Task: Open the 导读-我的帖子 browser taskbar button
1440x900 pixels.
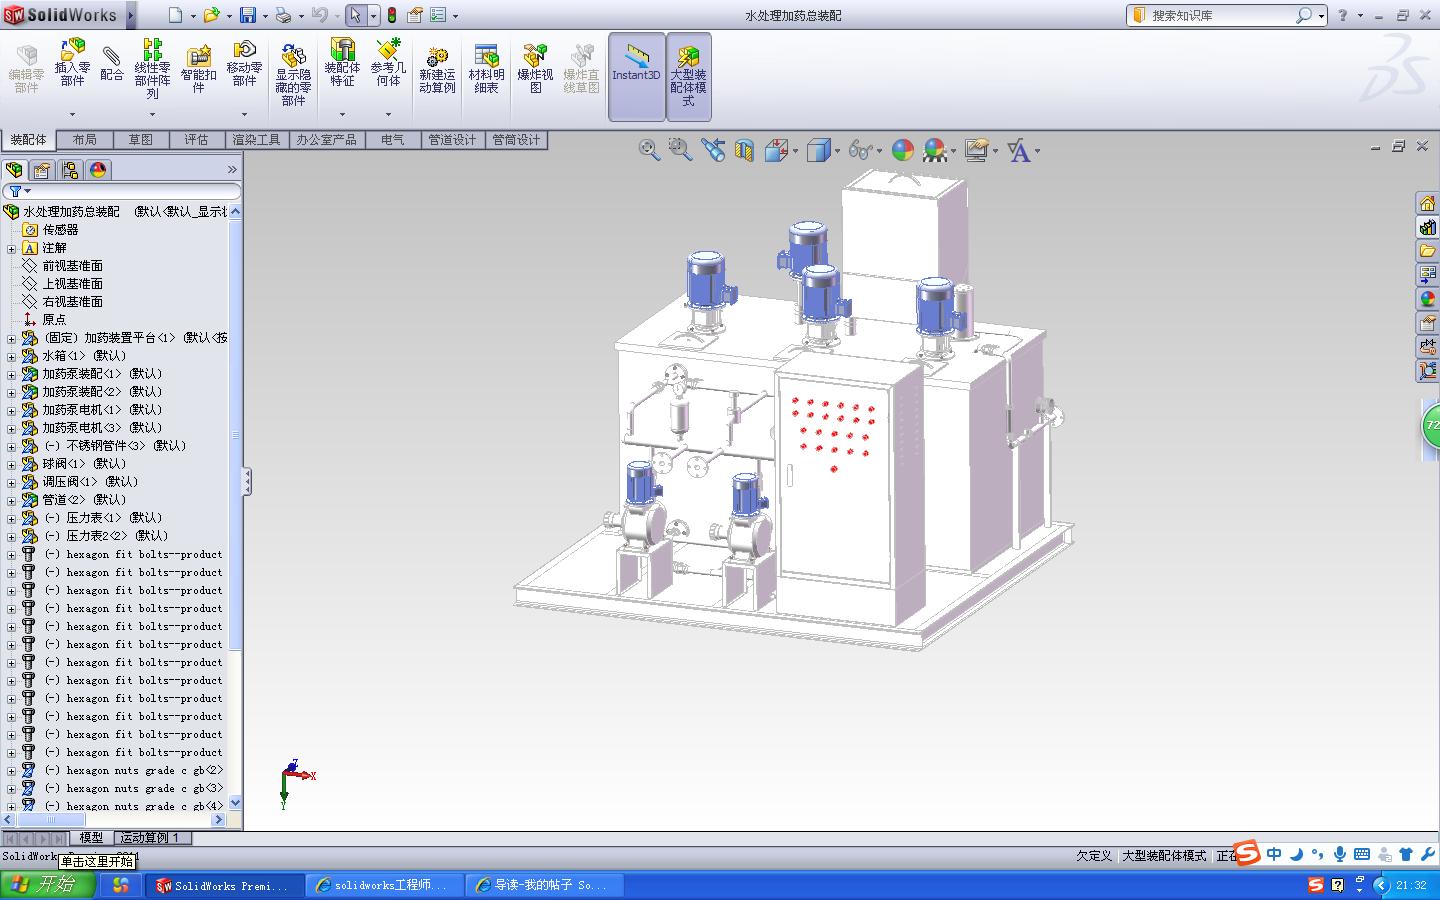Action: [x=546, y=886]
